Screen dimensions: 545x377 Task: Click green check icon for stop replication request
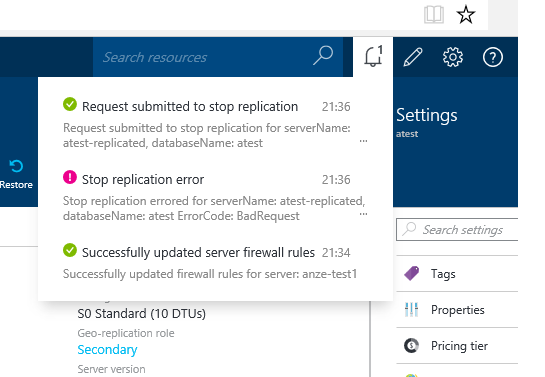pyautogui.click(x=70, y=104)
